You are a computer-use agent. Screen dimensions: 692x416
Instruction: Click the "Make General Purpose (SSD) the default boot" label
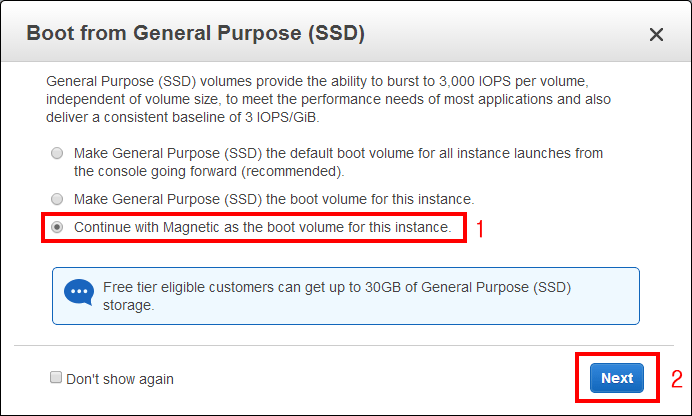[x=339, y=154]
